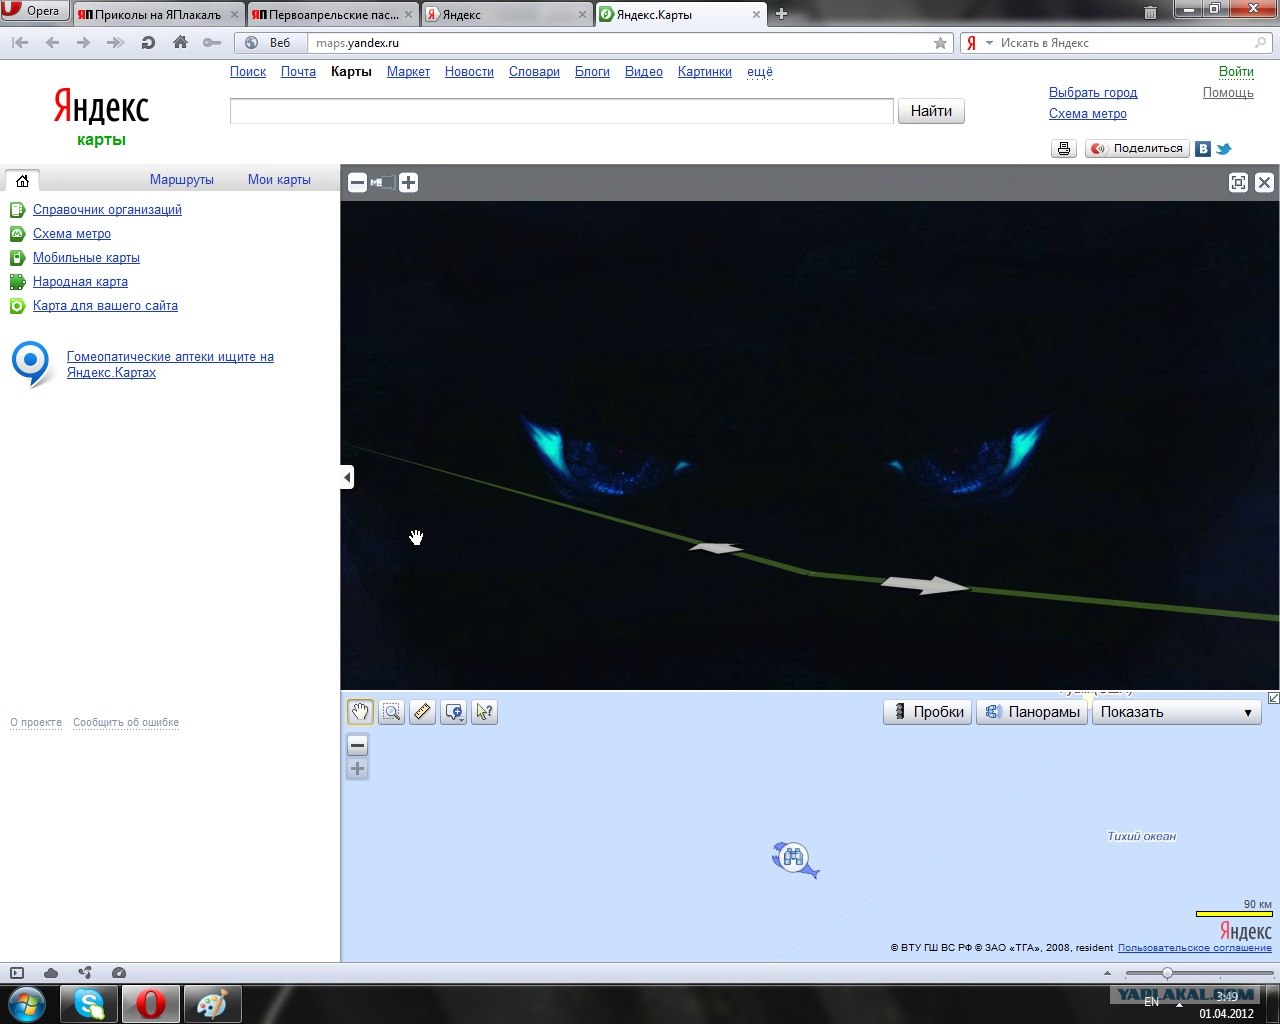Open the Маркет top menu link
Image resolution: width=1280 pixels, height=1024 pixels.
[x=408, y=72]
